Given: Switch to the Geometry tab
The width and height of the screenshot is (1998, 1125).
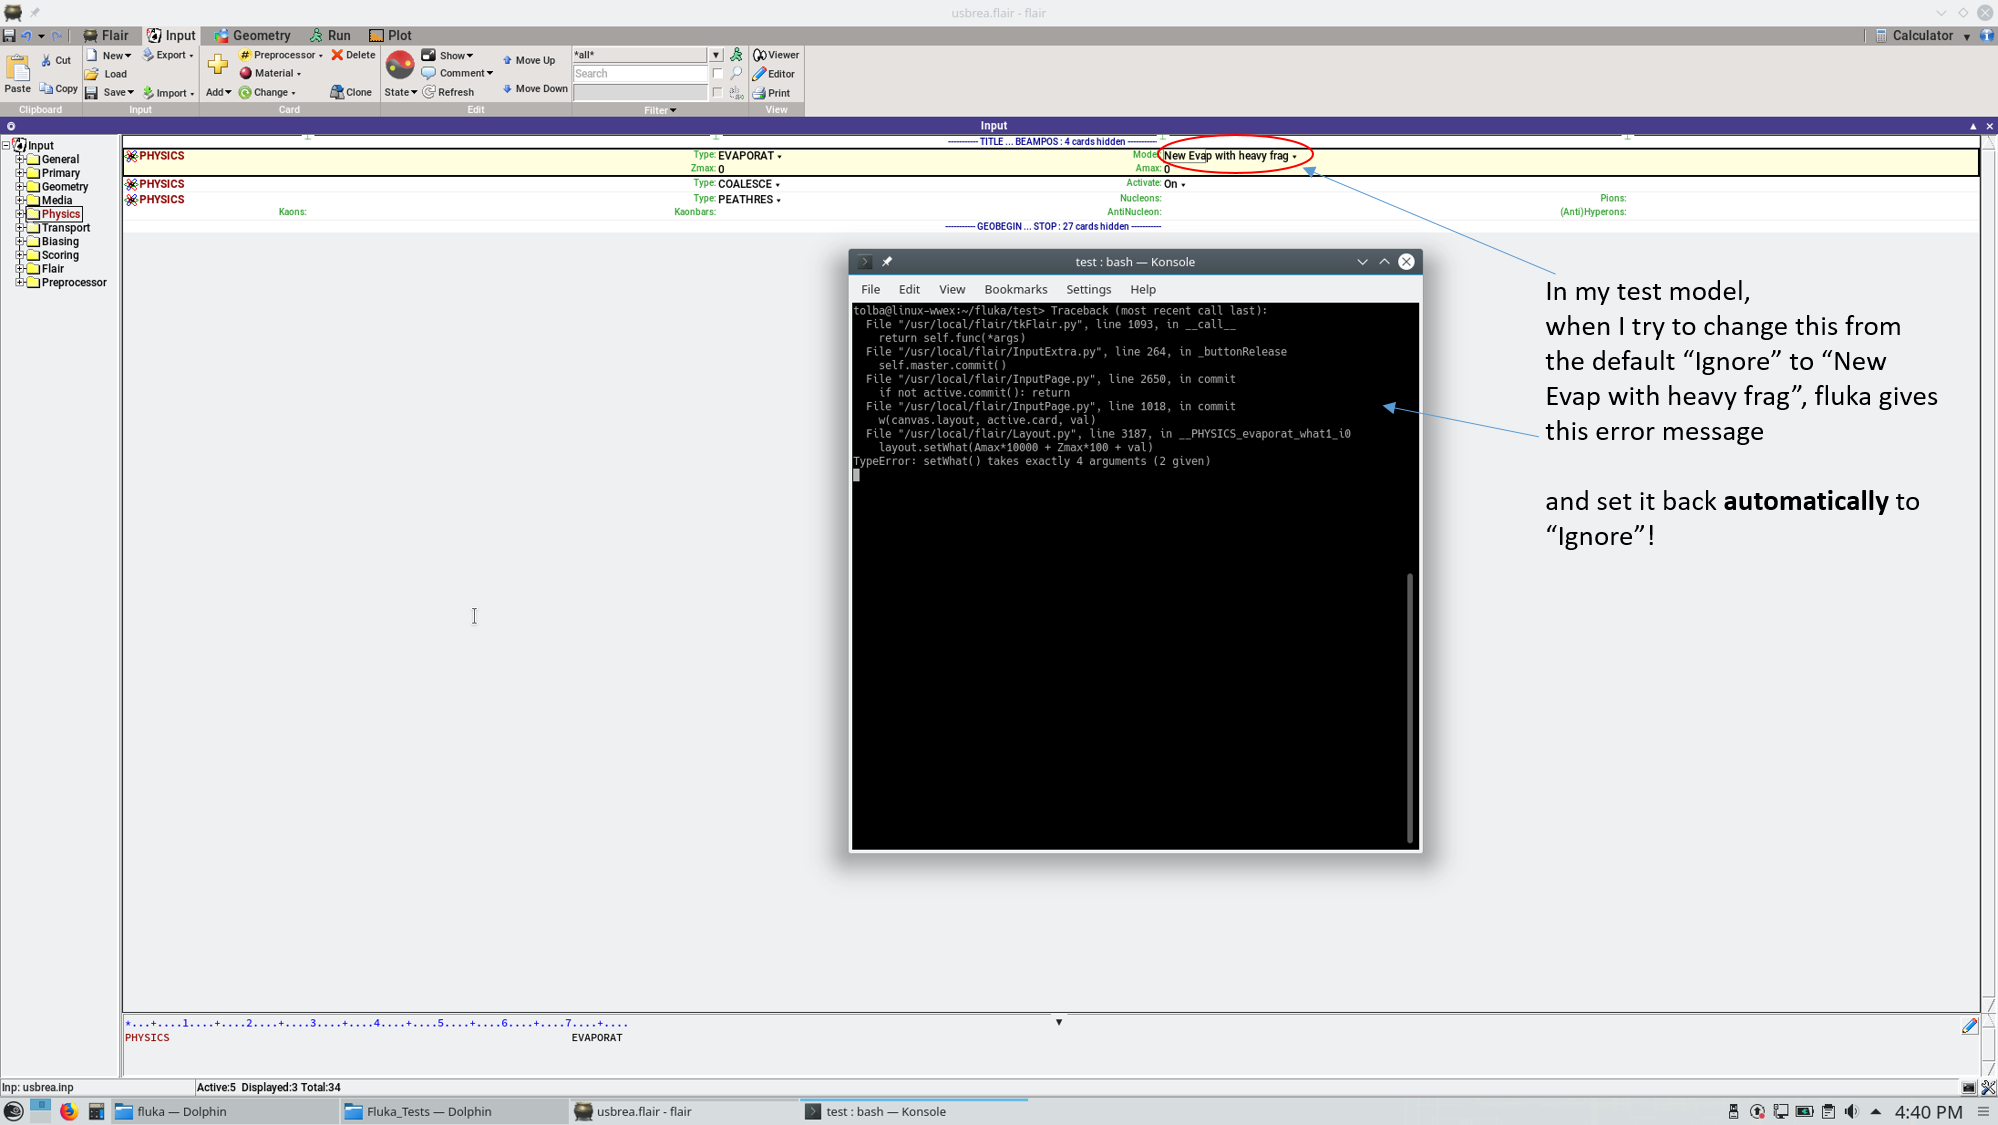Looking at the screenshot, I should click(252, 35).
